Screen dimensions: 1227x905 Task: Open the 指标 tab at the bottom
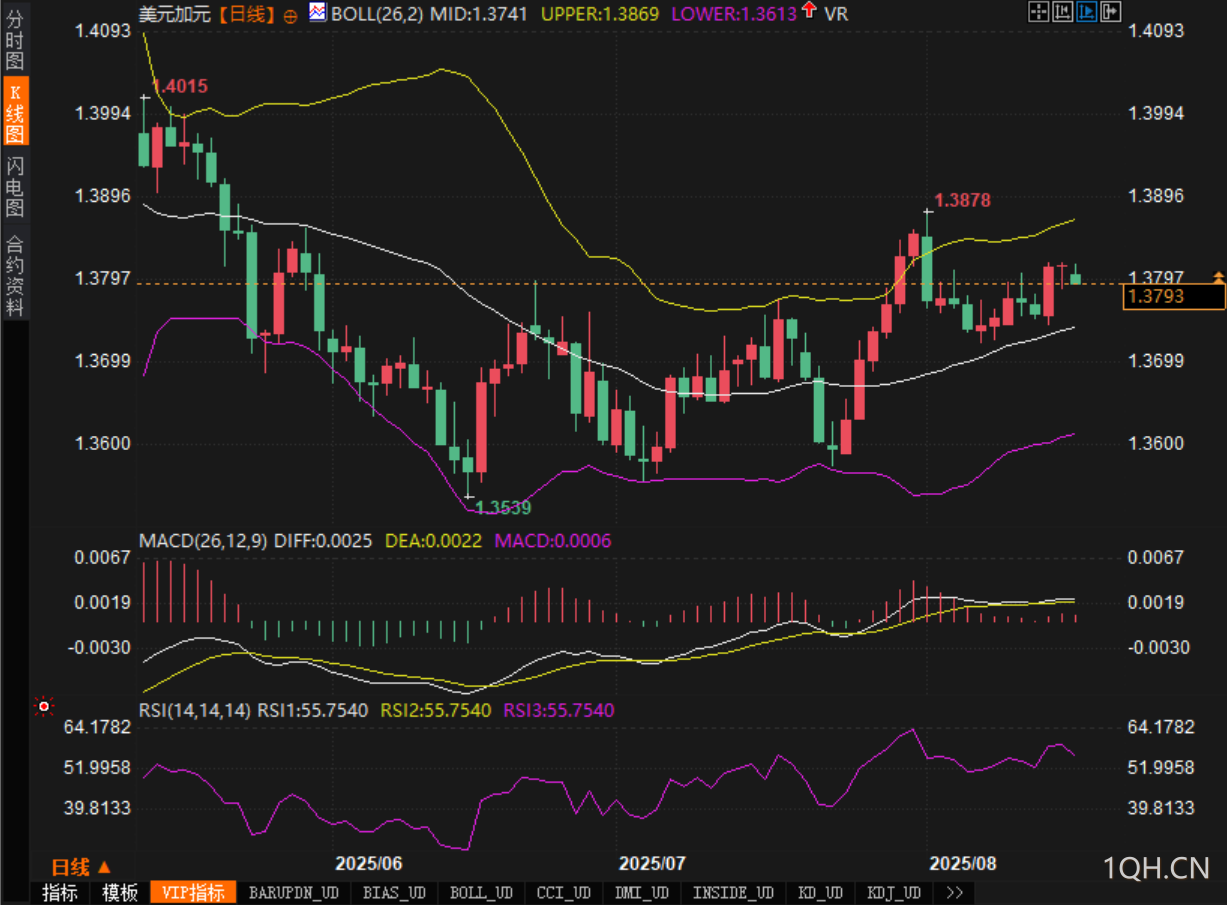(x=60, y=893)
